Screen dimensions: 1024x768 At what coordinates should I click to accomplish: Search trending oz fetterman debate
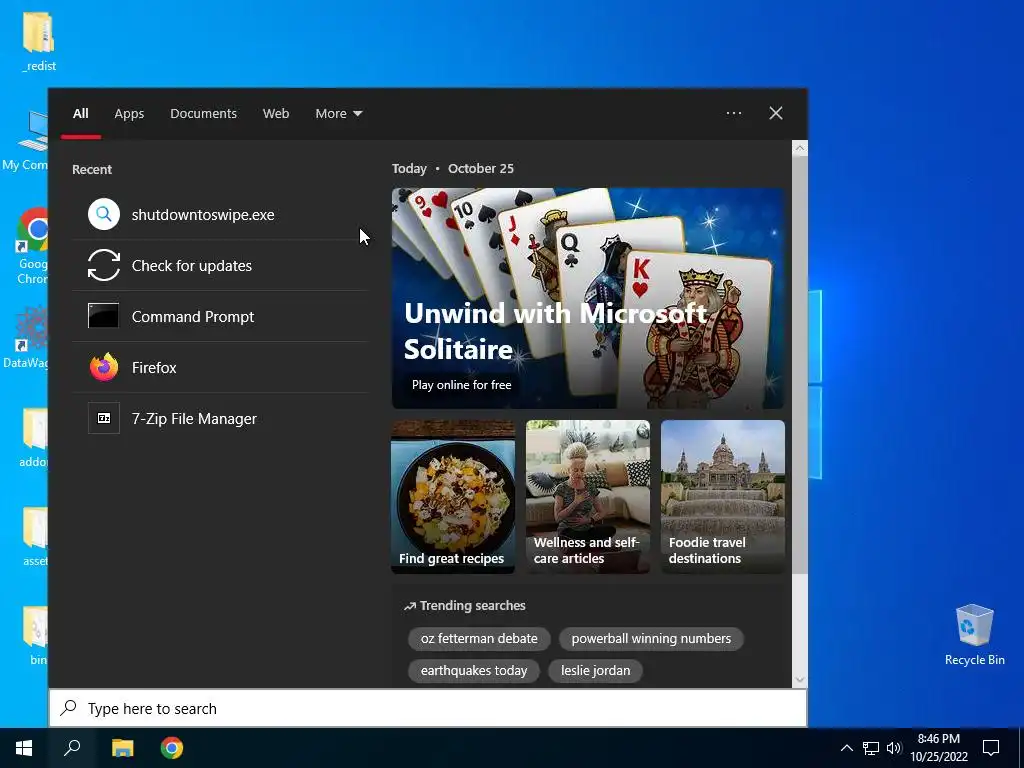click(479, 638)
